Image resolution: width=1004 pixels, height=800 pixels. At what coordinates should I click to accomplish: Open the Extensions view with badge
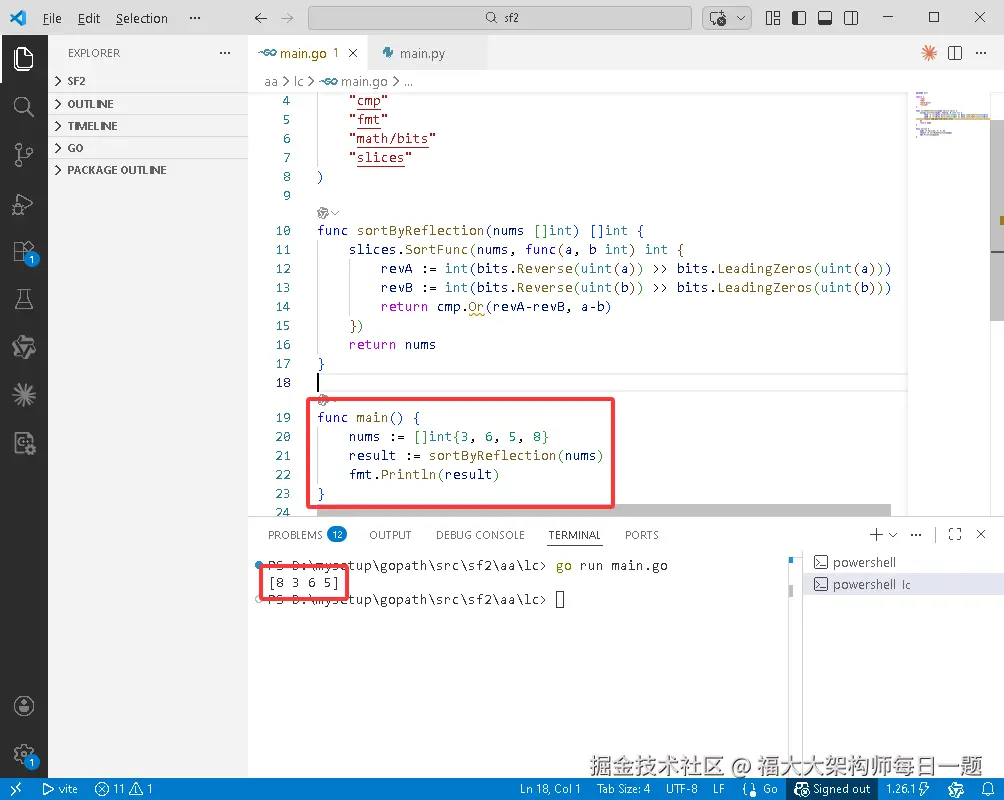[x=24, y=252]
